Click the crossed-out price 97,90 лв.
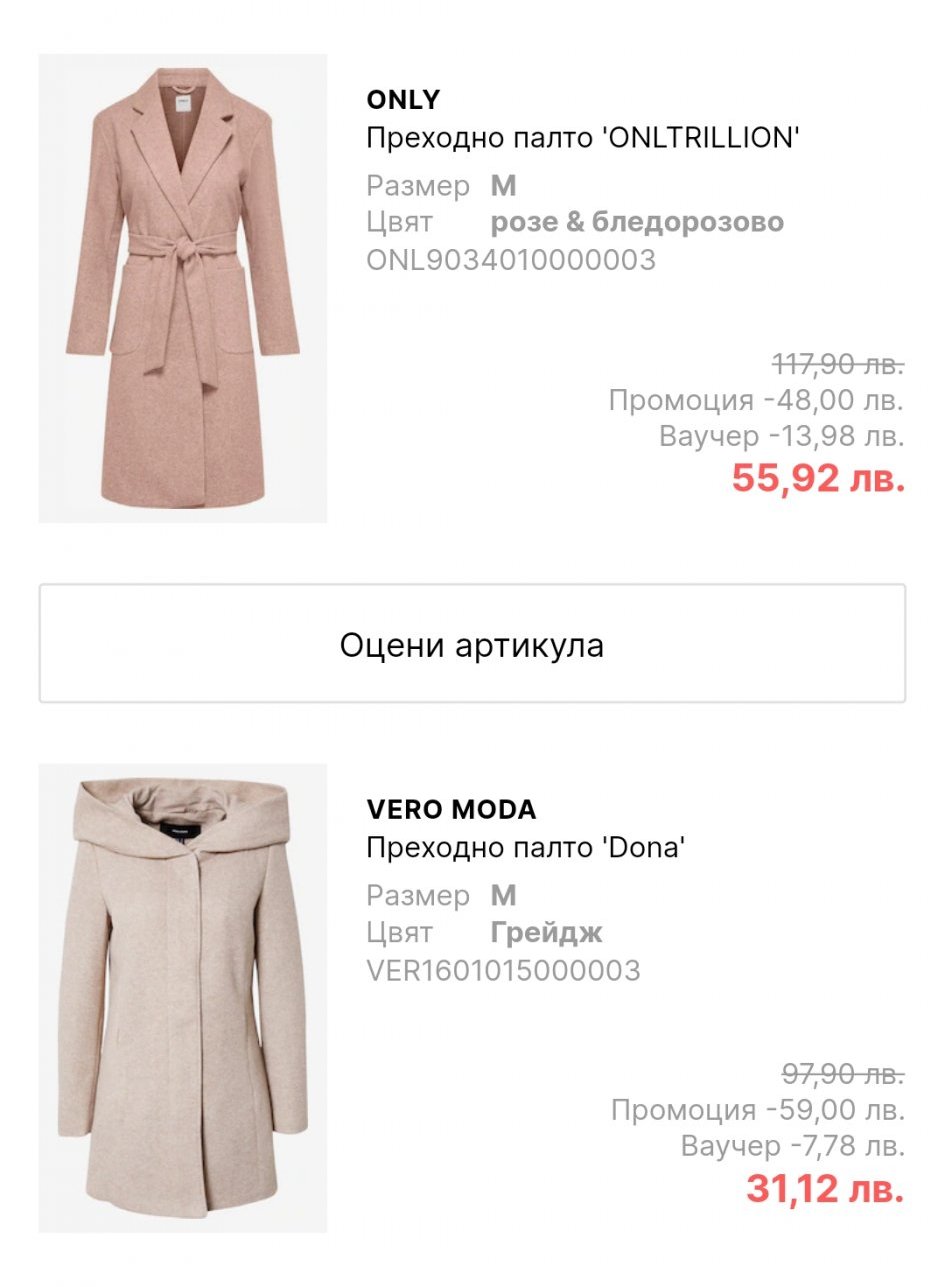This screenshot has width=943, height=1287. click(x=843, y=1074)
